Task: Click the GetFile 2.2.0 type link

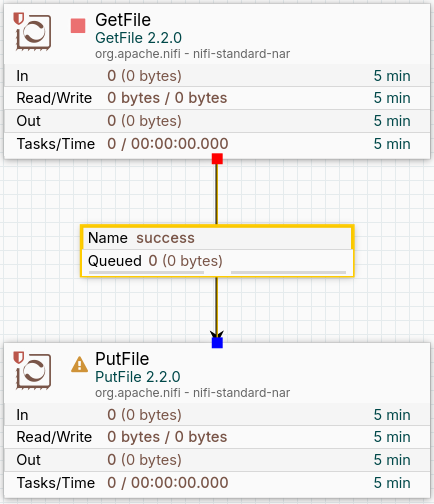Action: click(x=138, y=38)
